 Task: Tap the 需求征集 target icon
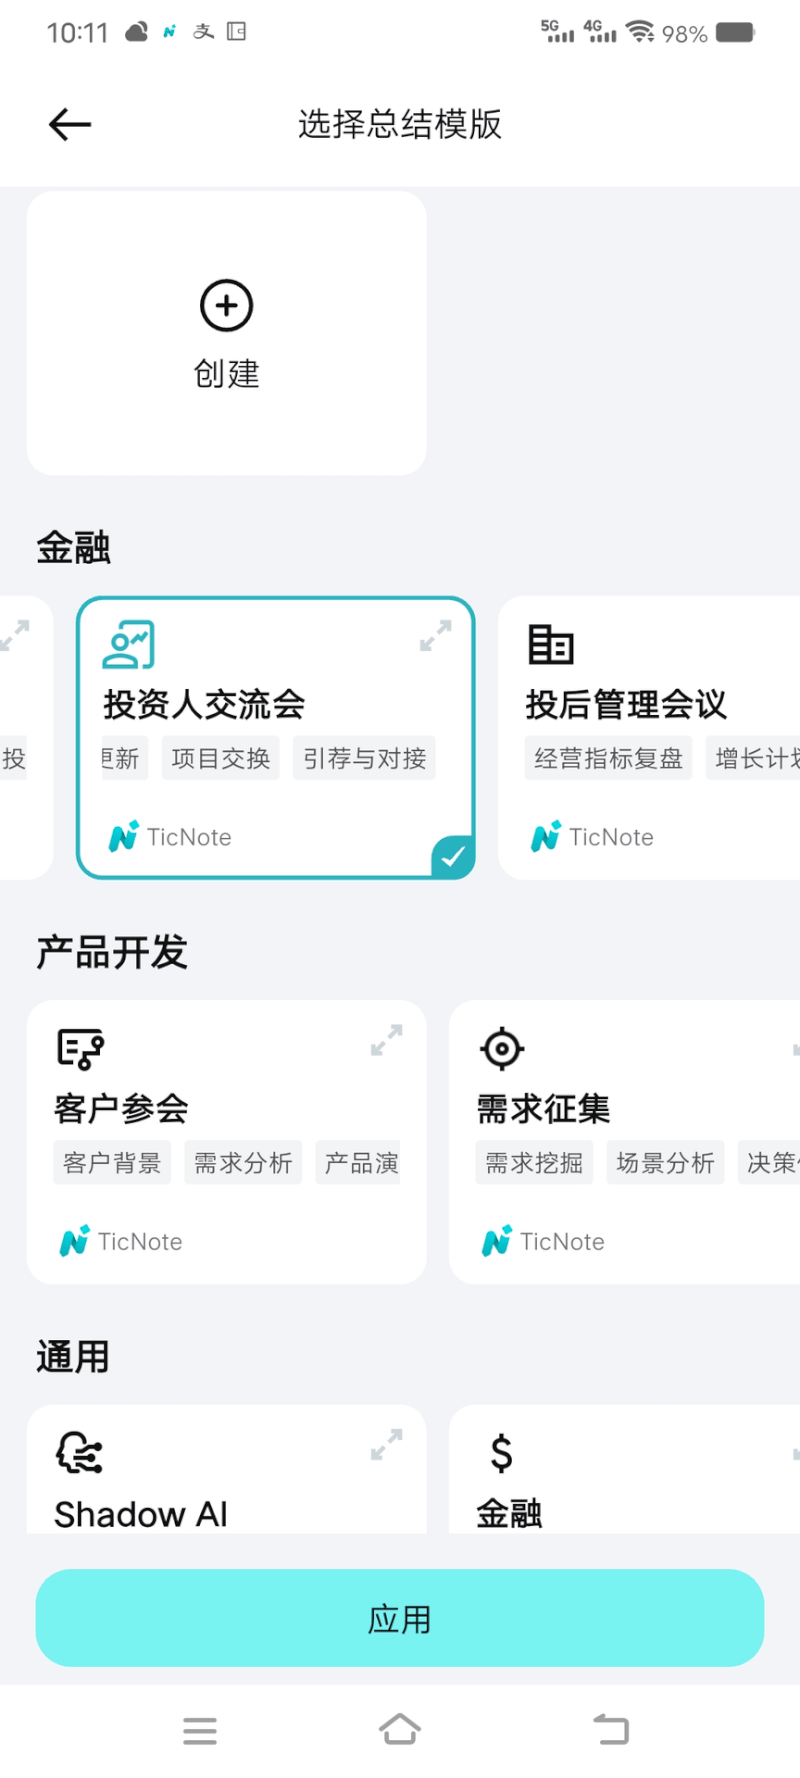502,1049
